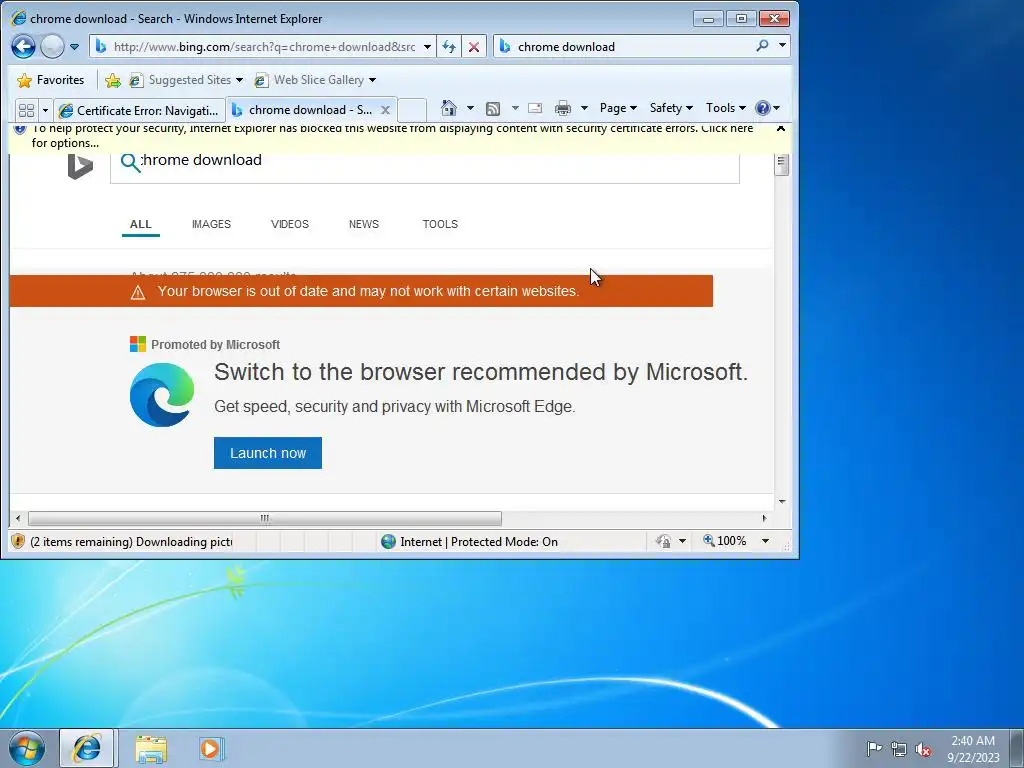The image size is (1024, 768).
Task: Click Internet Protected Mode status text
Action: coord(479,541)
